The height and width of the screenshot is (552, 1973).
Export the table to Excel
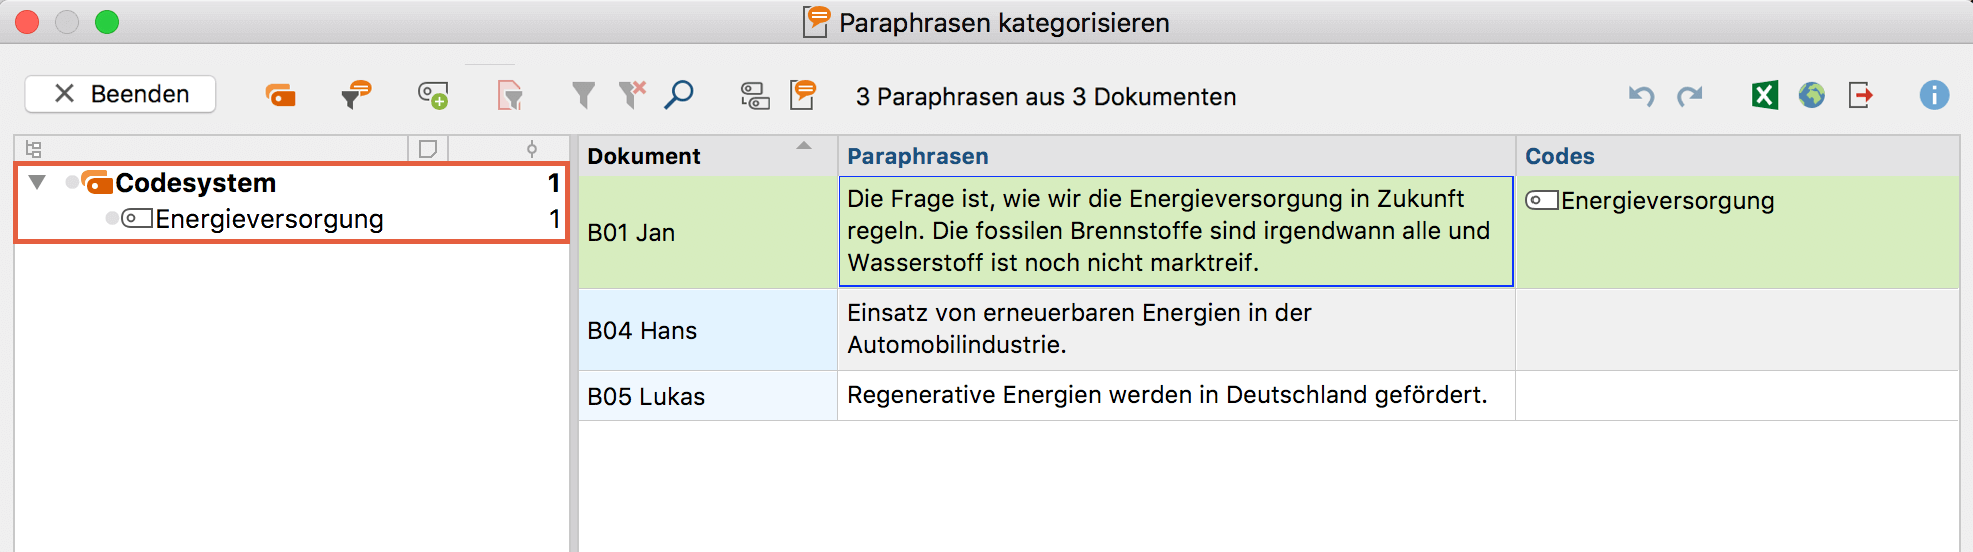pyautogui.click(x=1765, y=95)
